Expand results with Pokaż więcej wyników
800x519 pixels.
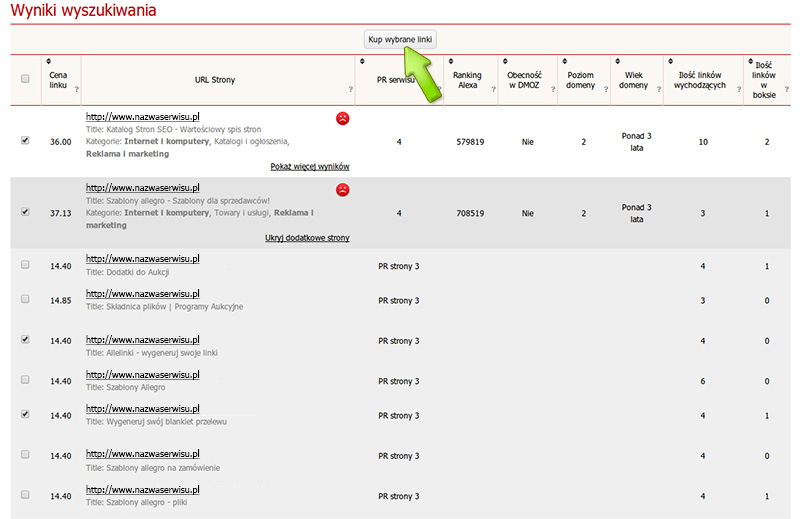click(309, 166)
